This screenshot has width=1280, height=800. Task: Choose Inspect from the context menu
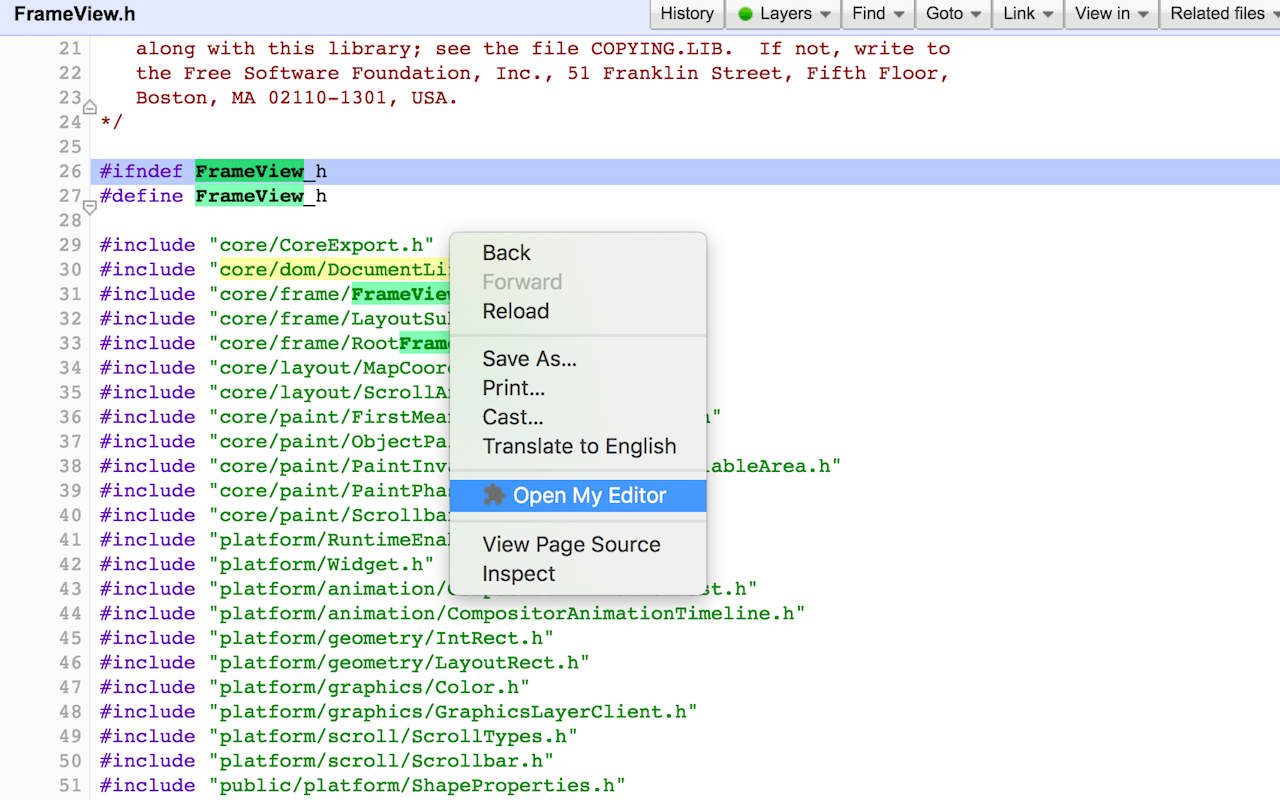click(518, 574)
